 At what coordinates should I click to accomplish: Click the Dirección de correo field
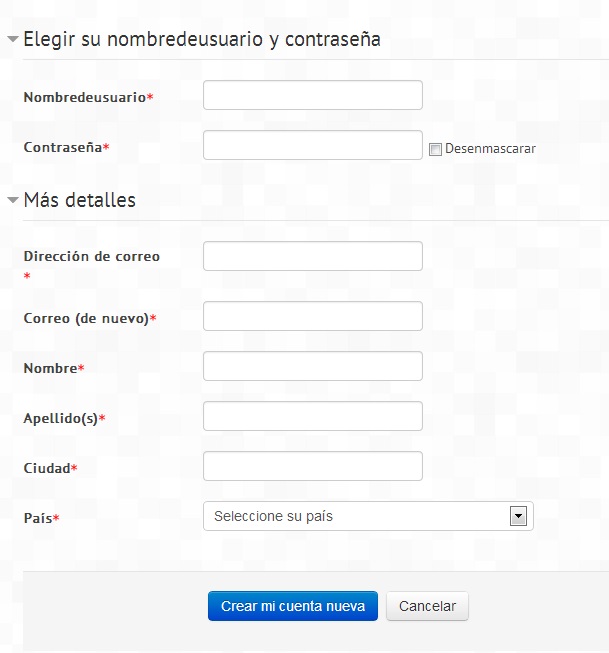(x=313, y=256)
